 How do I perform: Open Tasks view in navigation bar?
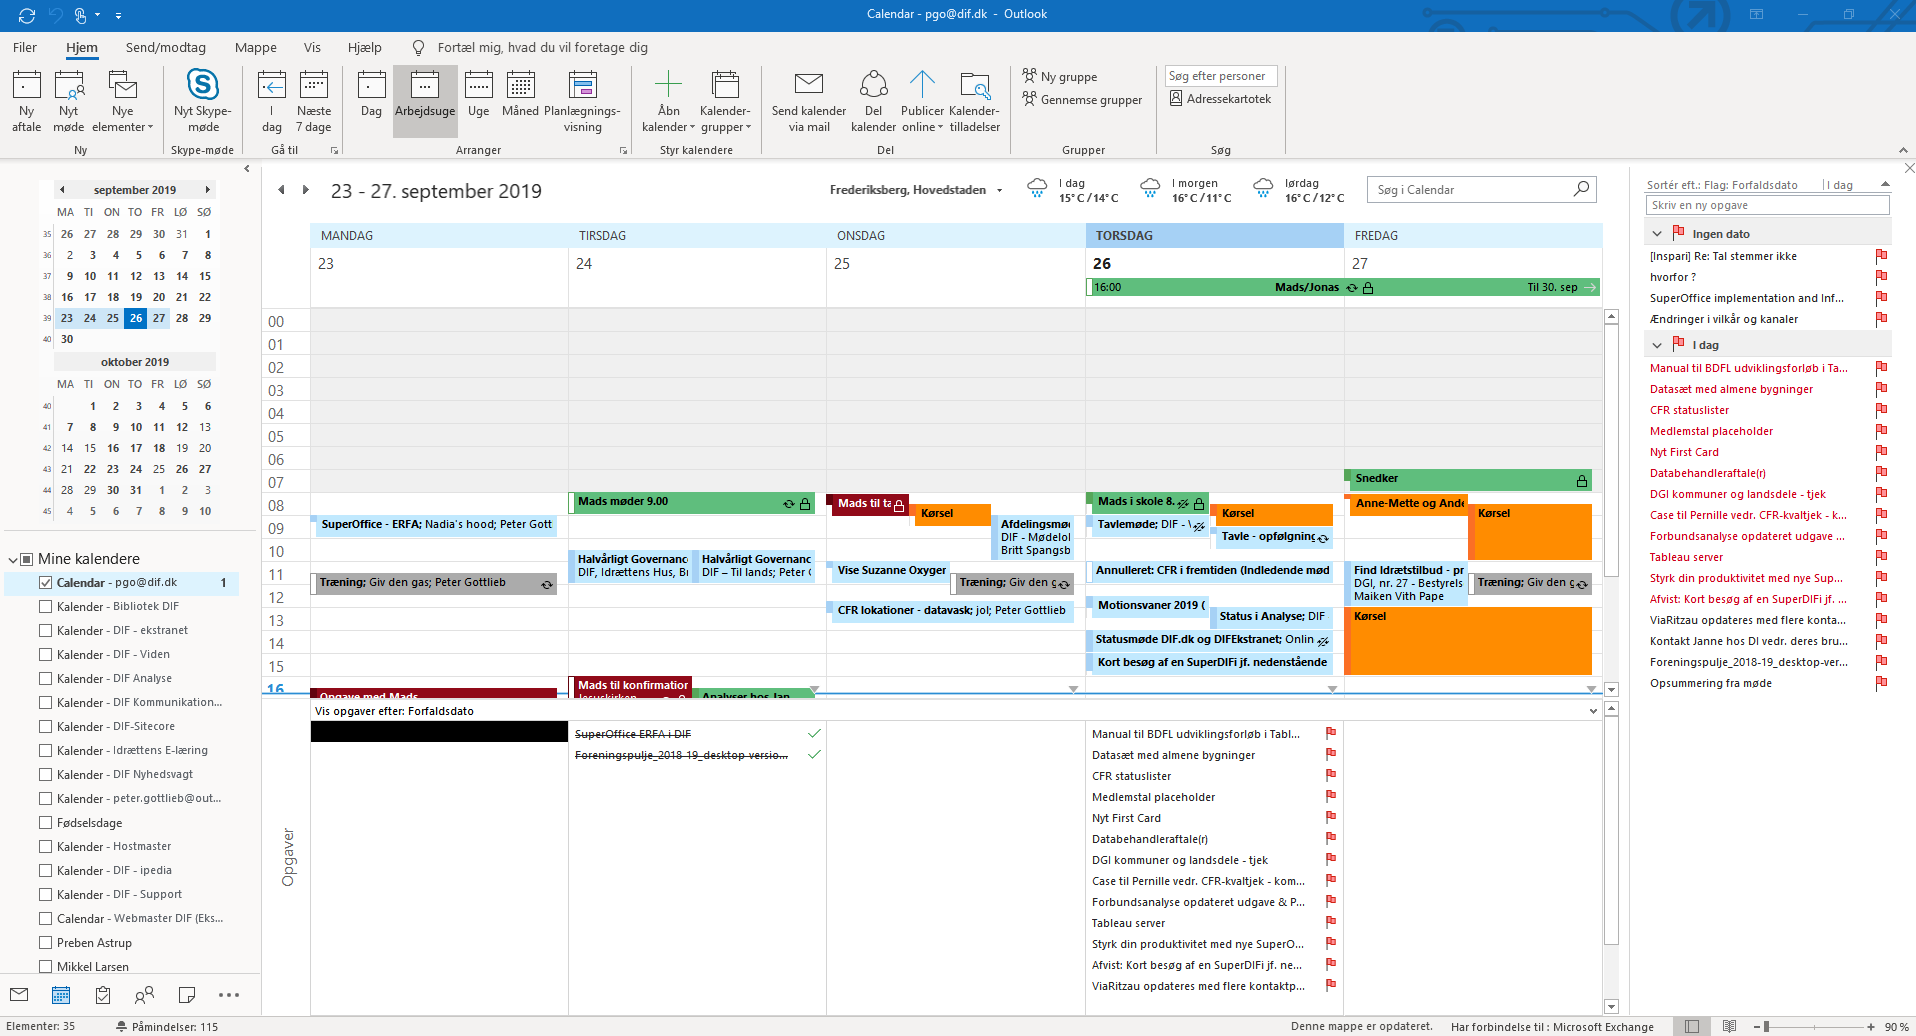tap(103, 994)
